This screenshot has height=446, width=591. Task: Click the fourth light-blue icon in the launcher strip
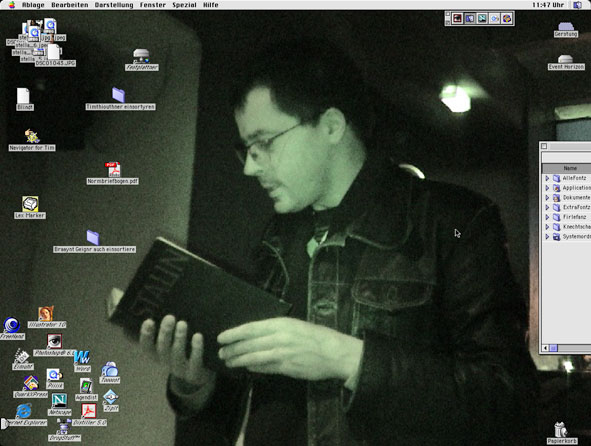(495, 18)
